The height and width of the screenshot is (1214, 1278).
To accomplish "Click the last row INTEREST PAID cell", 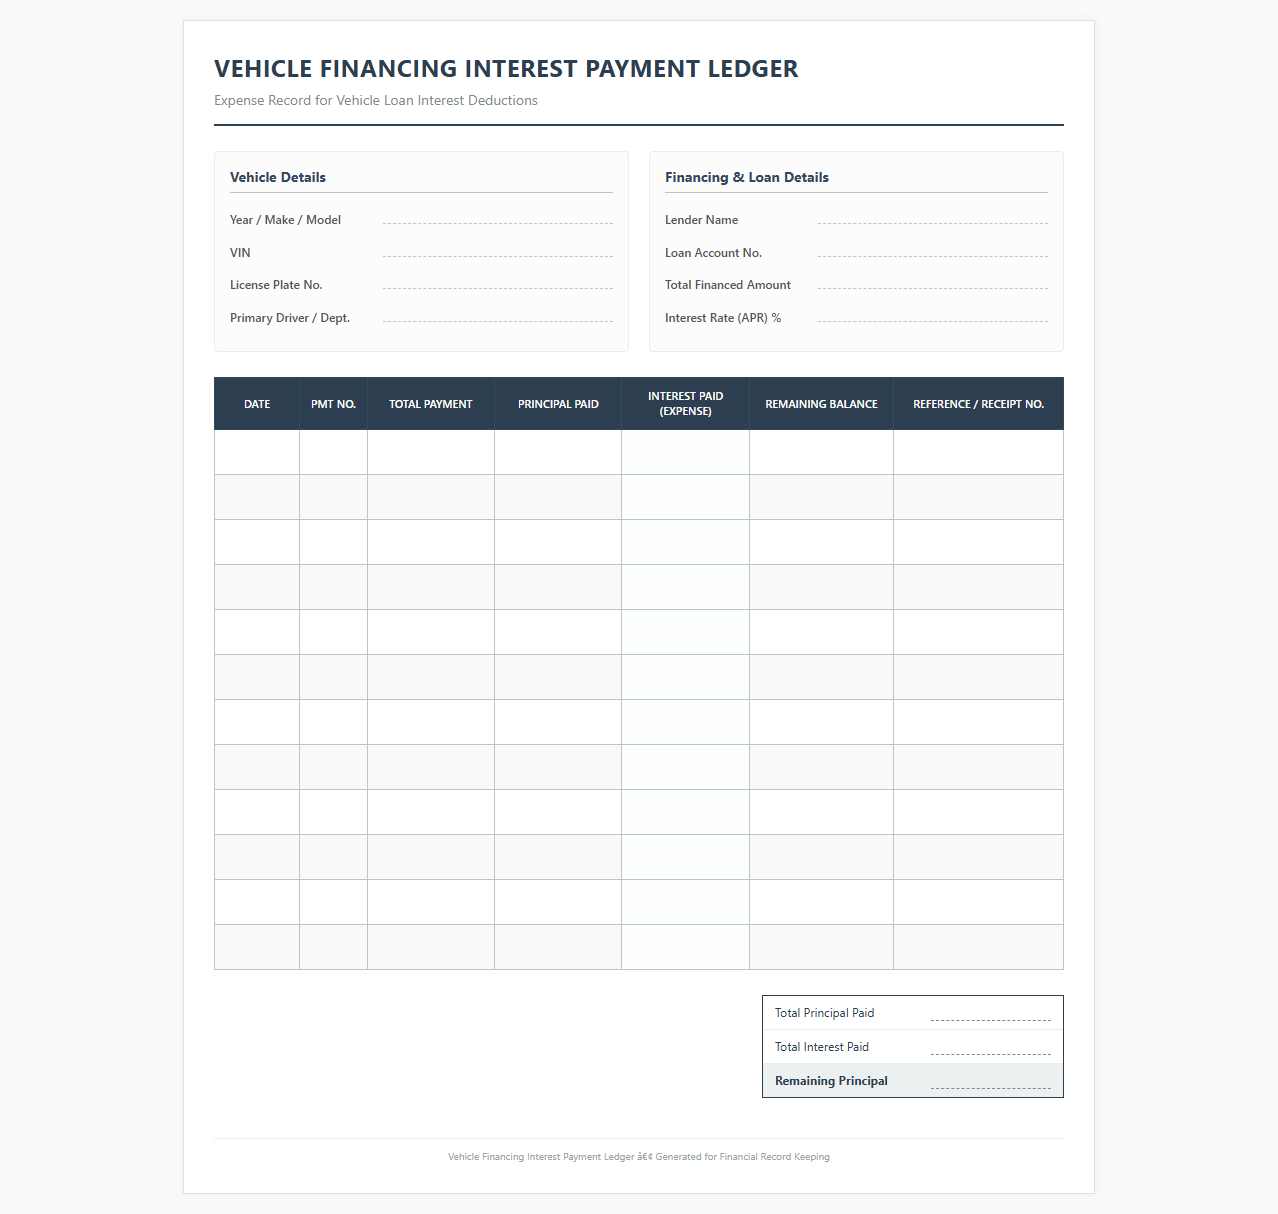I will pyautogui.click(x=685, y=947).
